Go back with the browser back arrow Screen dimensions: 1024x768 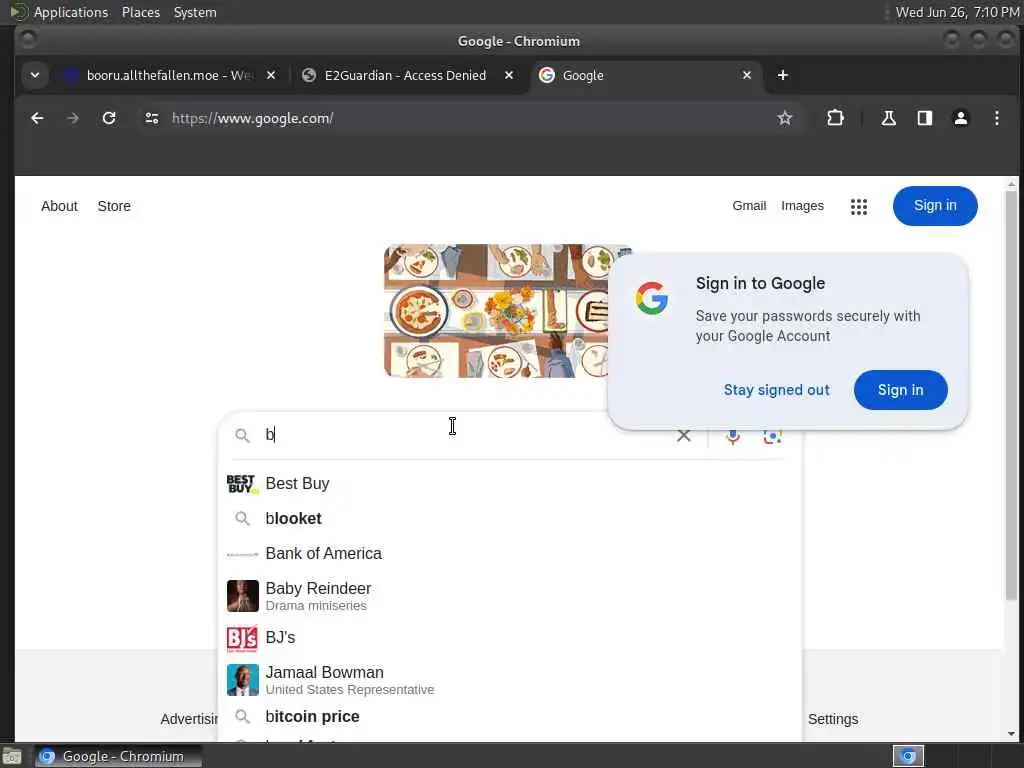coord(37,118)
